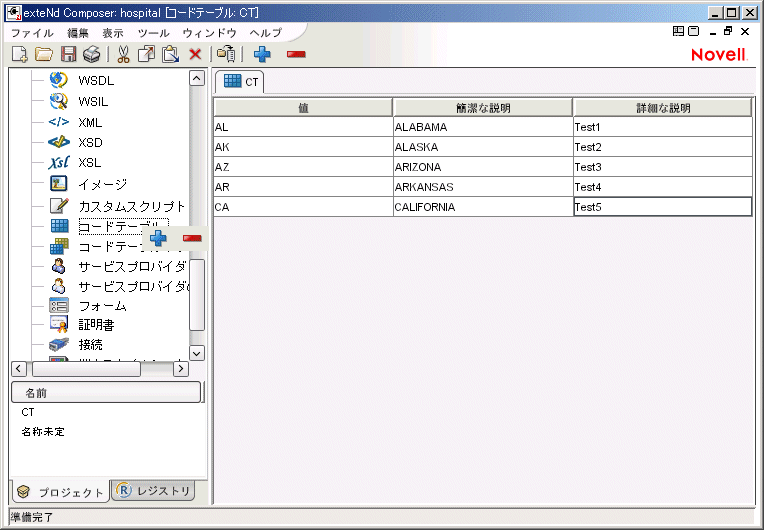Click the 証明書 certificate icon
This screenshot has width=764, height=530.
[59, 324]
